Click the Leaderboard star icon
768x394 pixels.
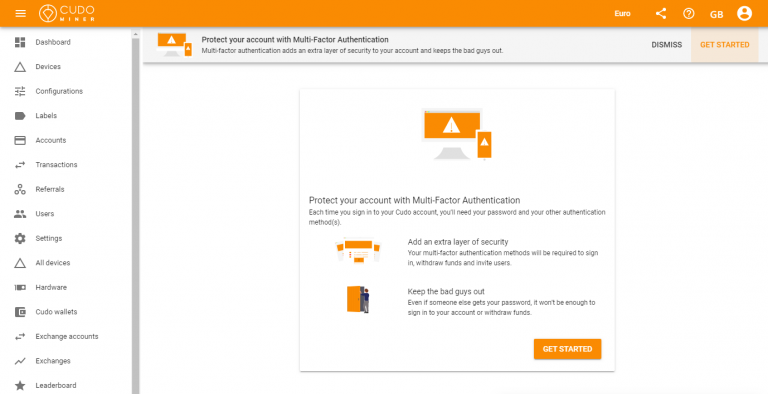tap(20, 385)
